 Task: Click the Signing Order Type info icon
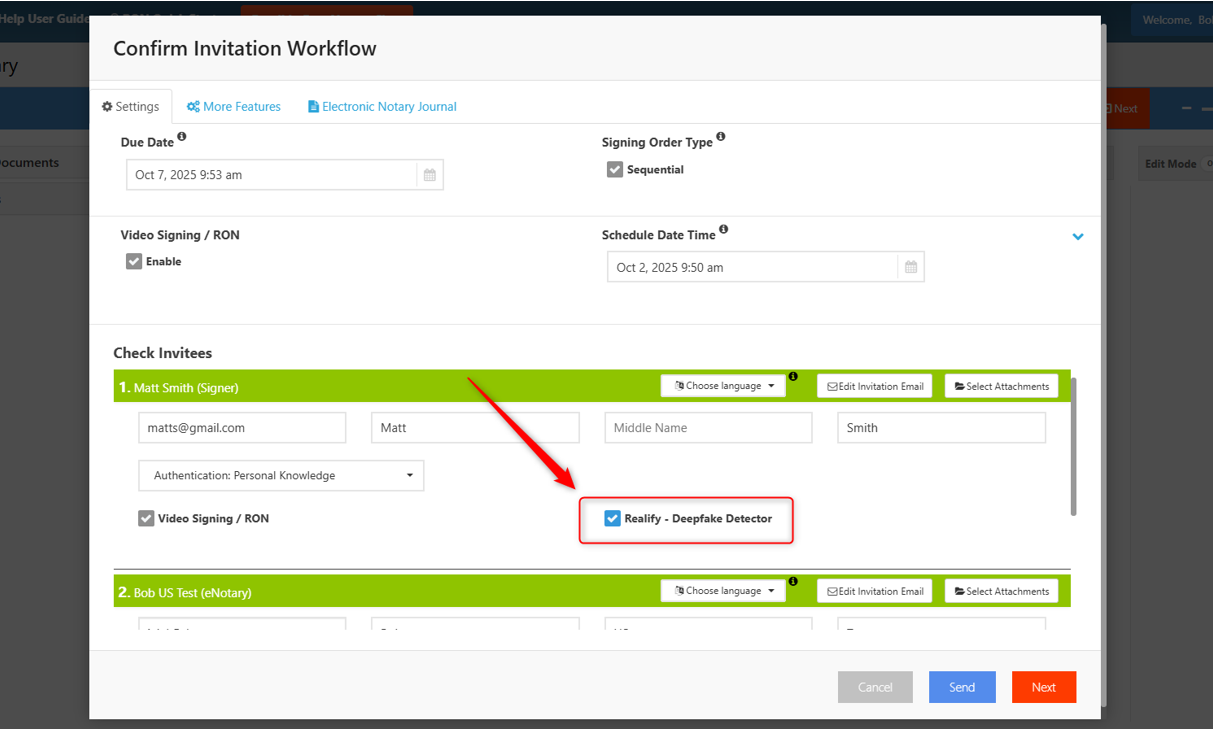coord(721,137)
